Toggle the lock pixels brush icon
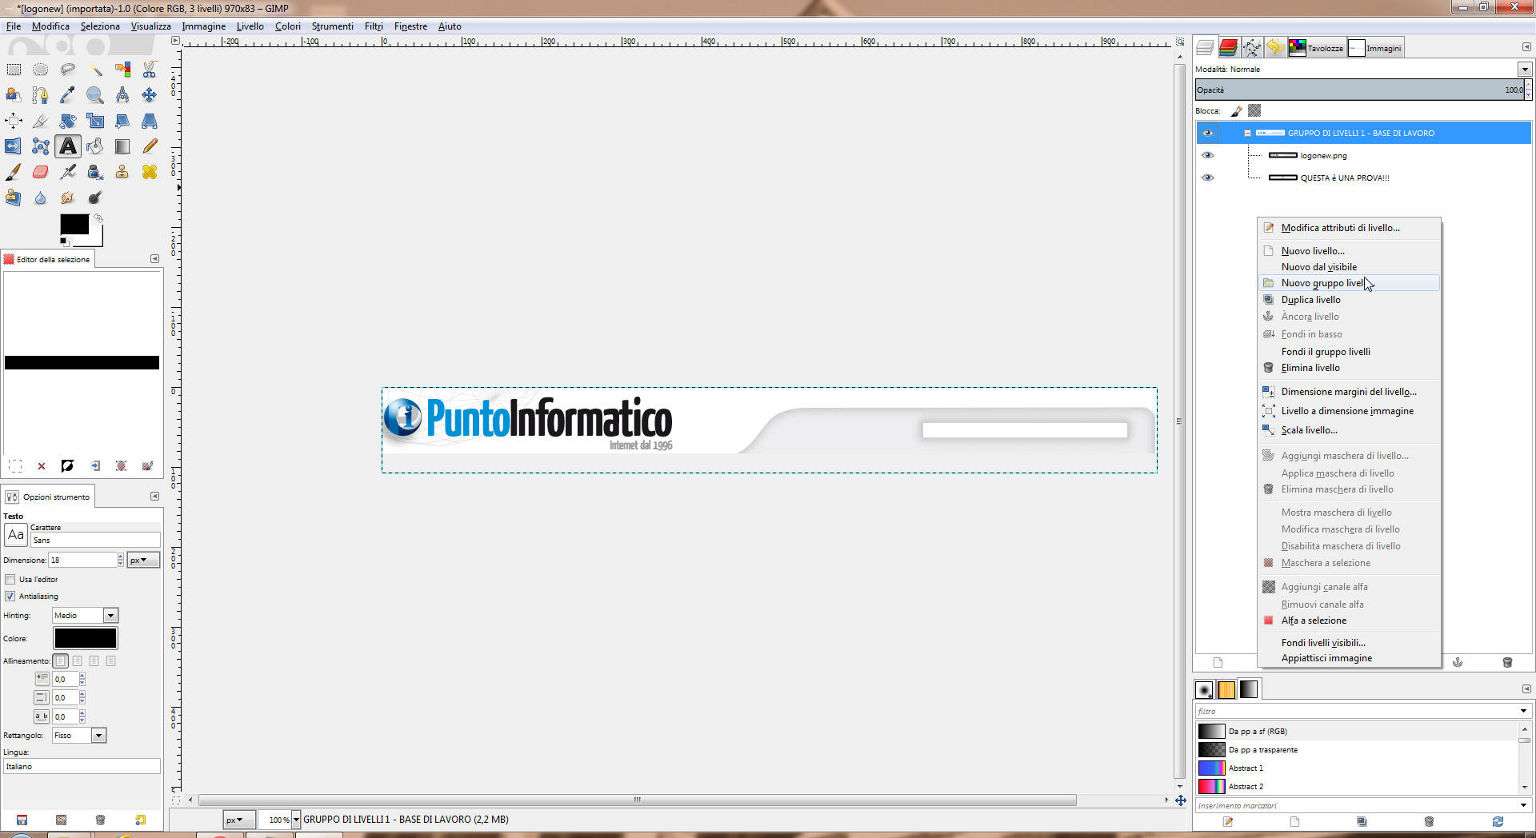 pyautogui.click(x=1236, y=111)
